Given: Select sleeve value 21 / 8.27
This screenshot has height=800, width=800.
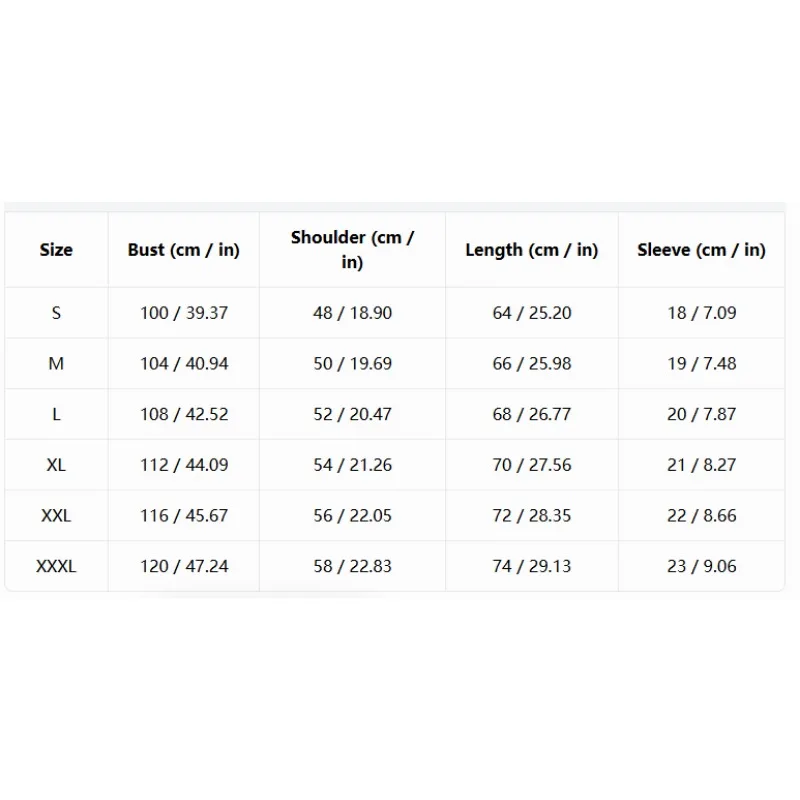Looking at the screenshot, I should (702, 465).
